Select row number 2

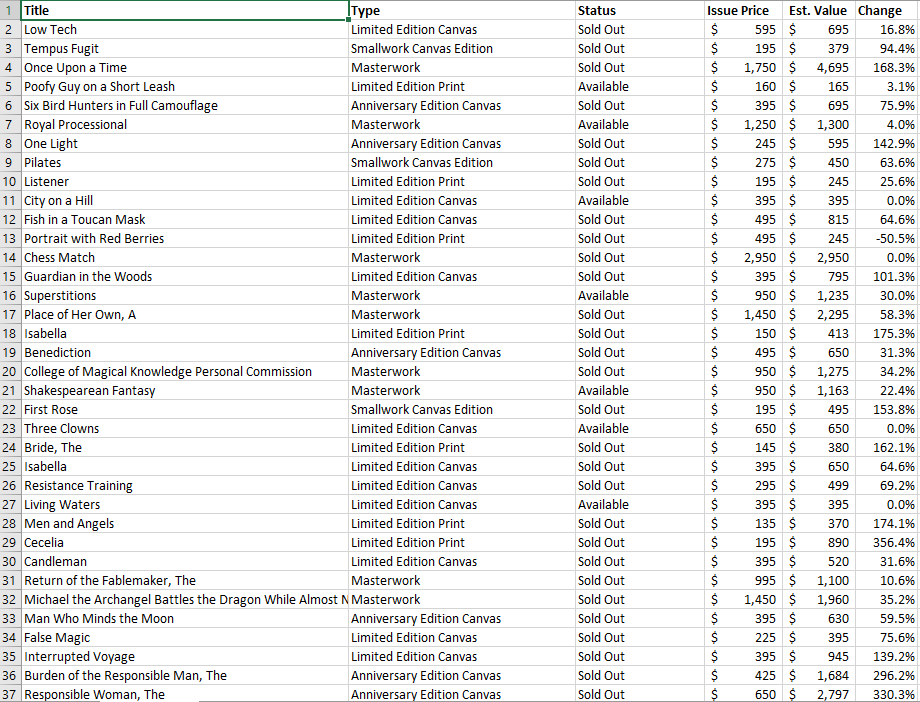click(x=10, y=29)
